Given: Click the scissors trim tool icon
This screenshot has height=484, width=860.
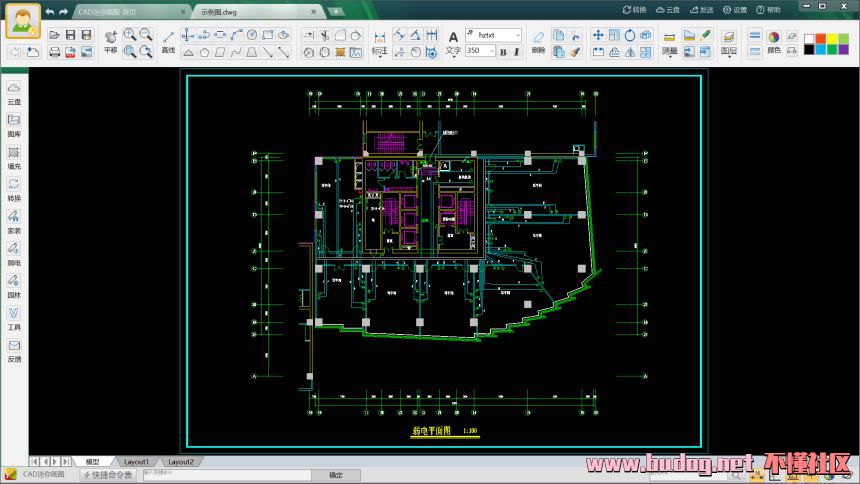Looking at the screenshot, I should point(323,35).
